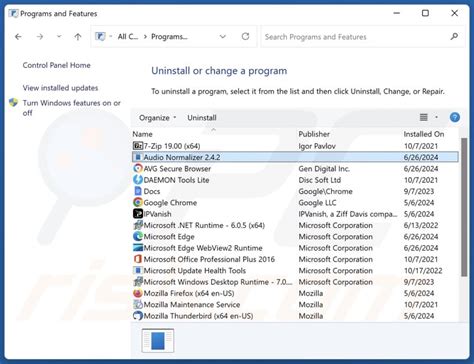The image size is (474, 364).
Task: Click the Mozilla Maintenance Service icon
Action: [x=138, y=305]
